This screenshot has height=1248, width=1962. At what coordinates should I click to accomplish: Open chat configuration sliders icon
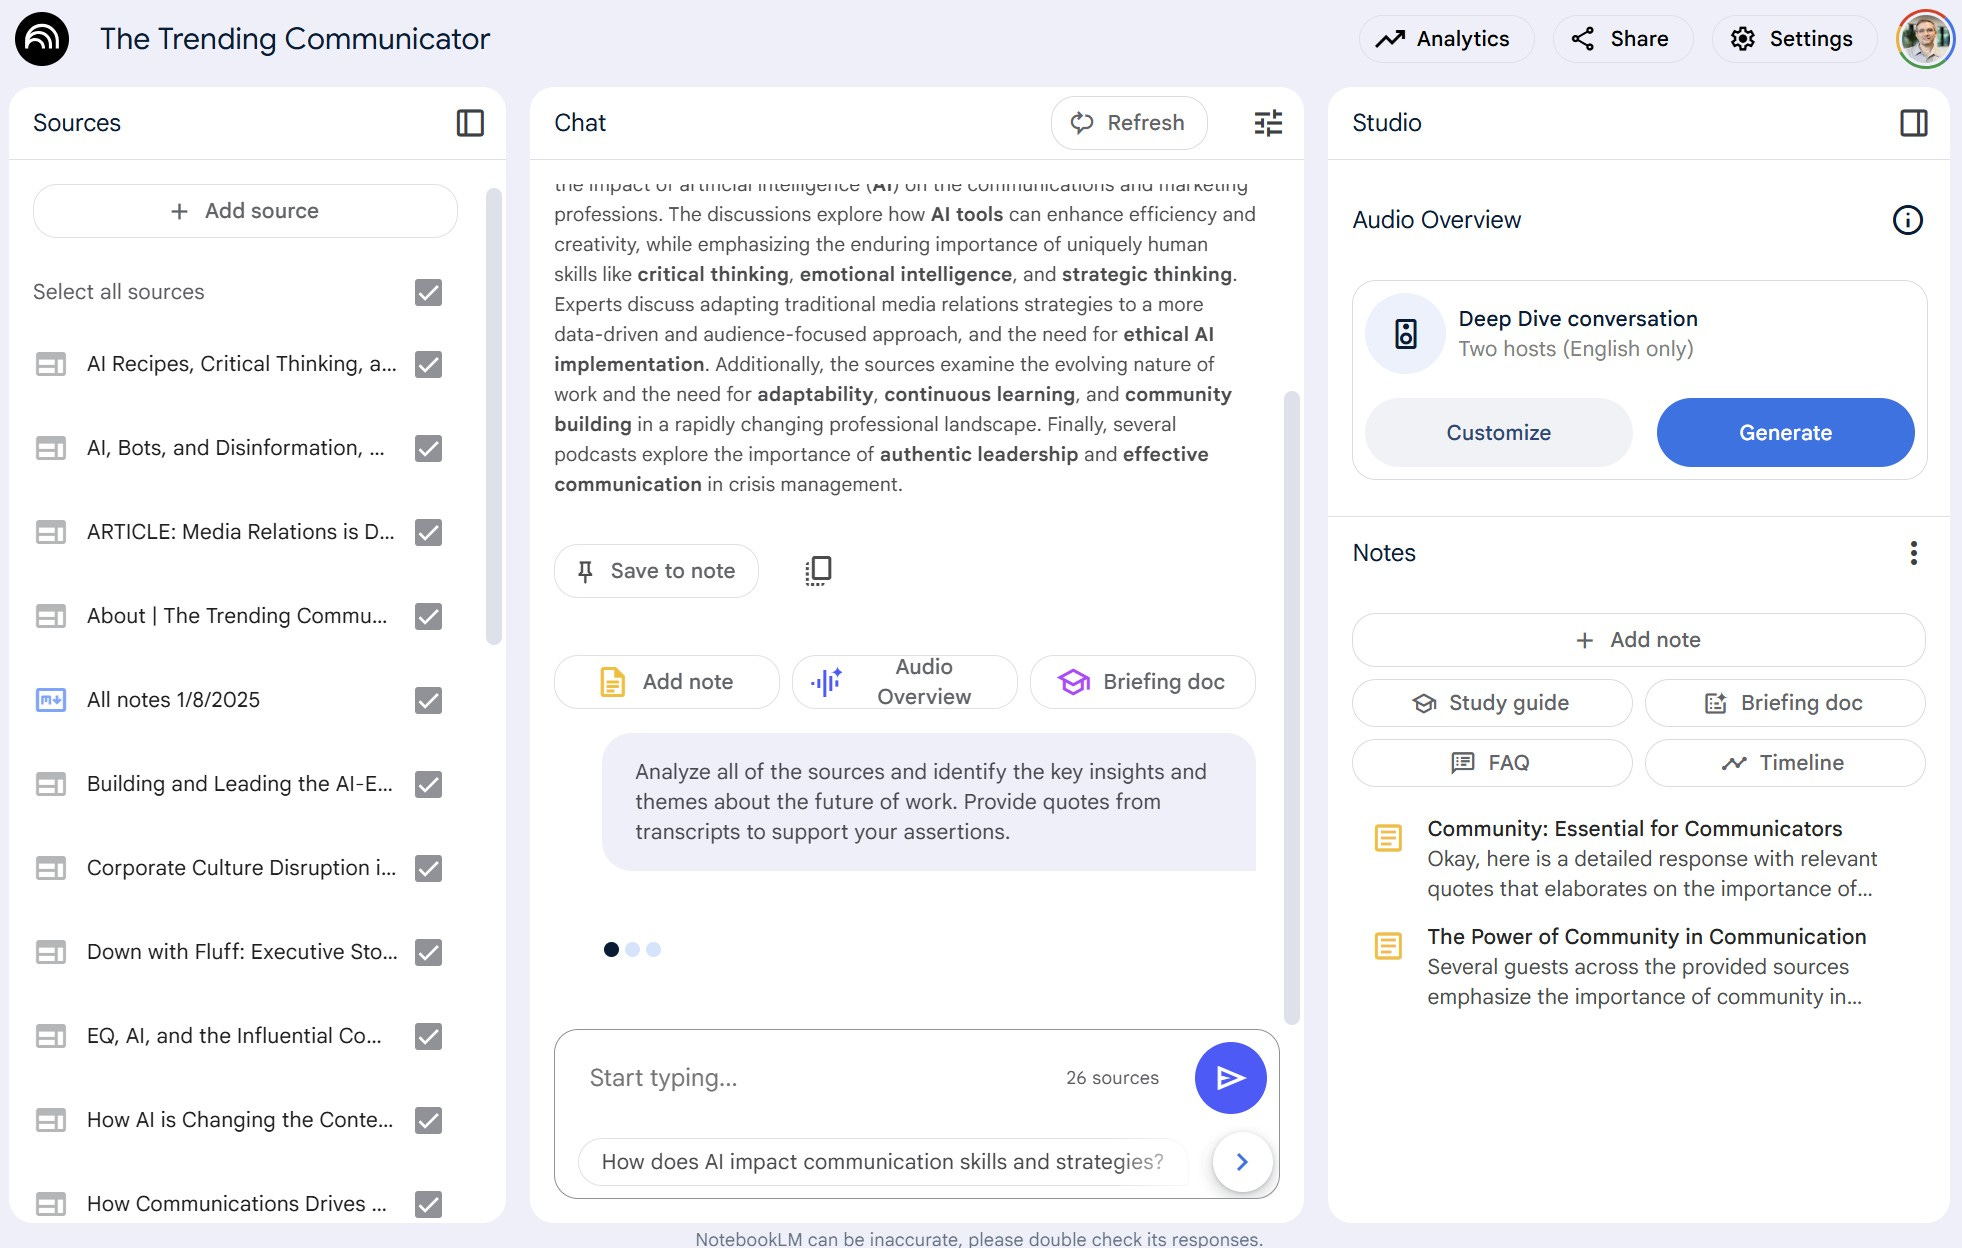click(1268, 123)
